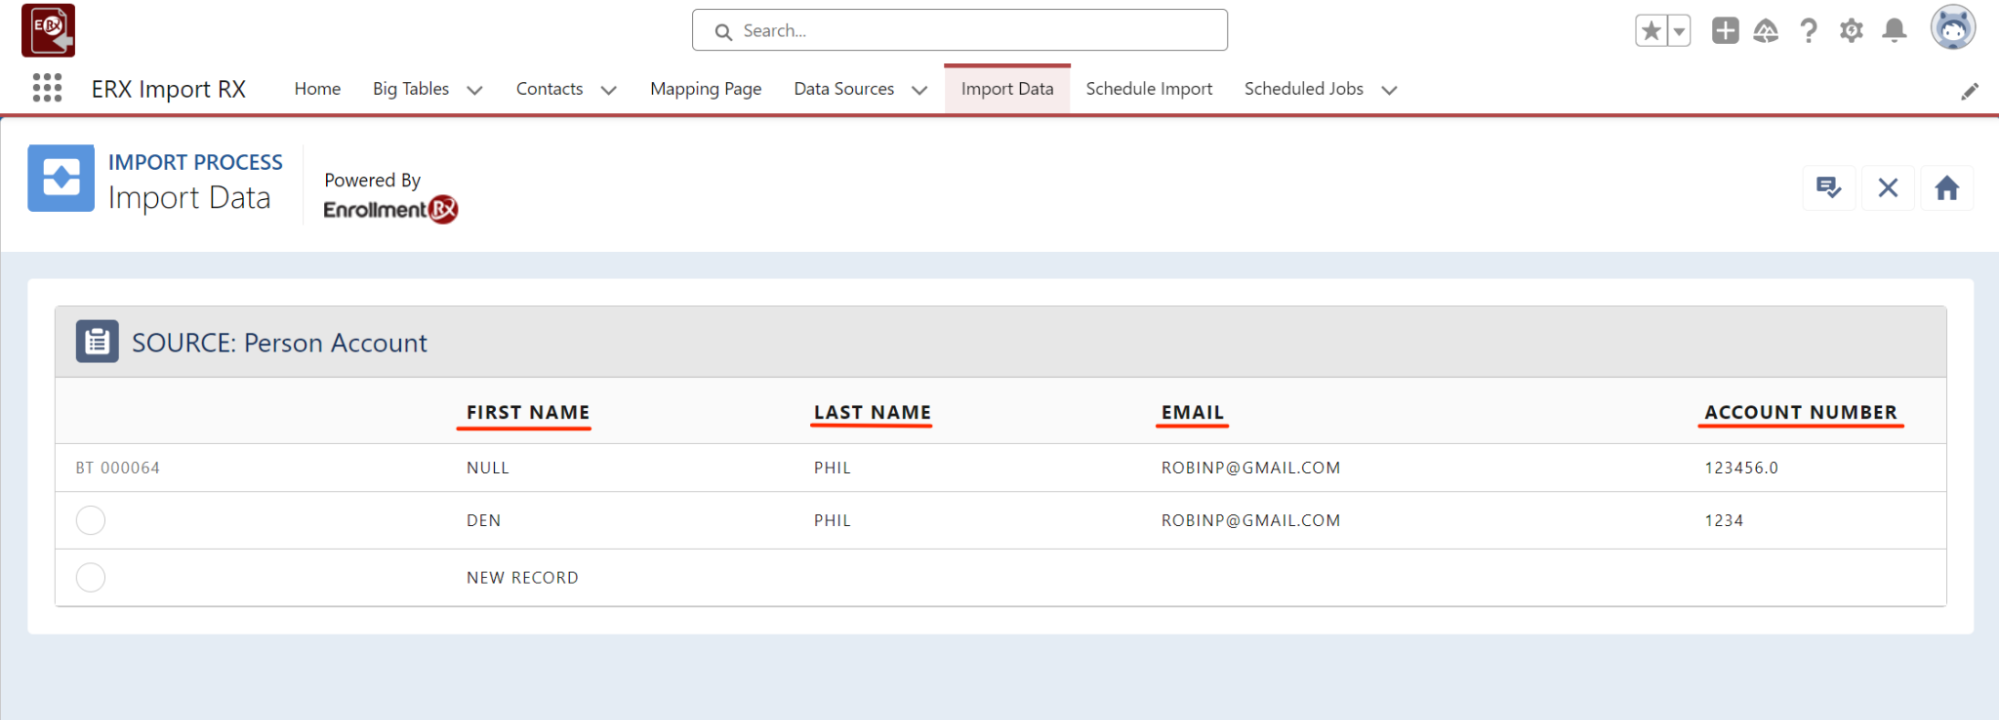Open the global actions plus icon
The image size is (1999, 721).
1725,31
